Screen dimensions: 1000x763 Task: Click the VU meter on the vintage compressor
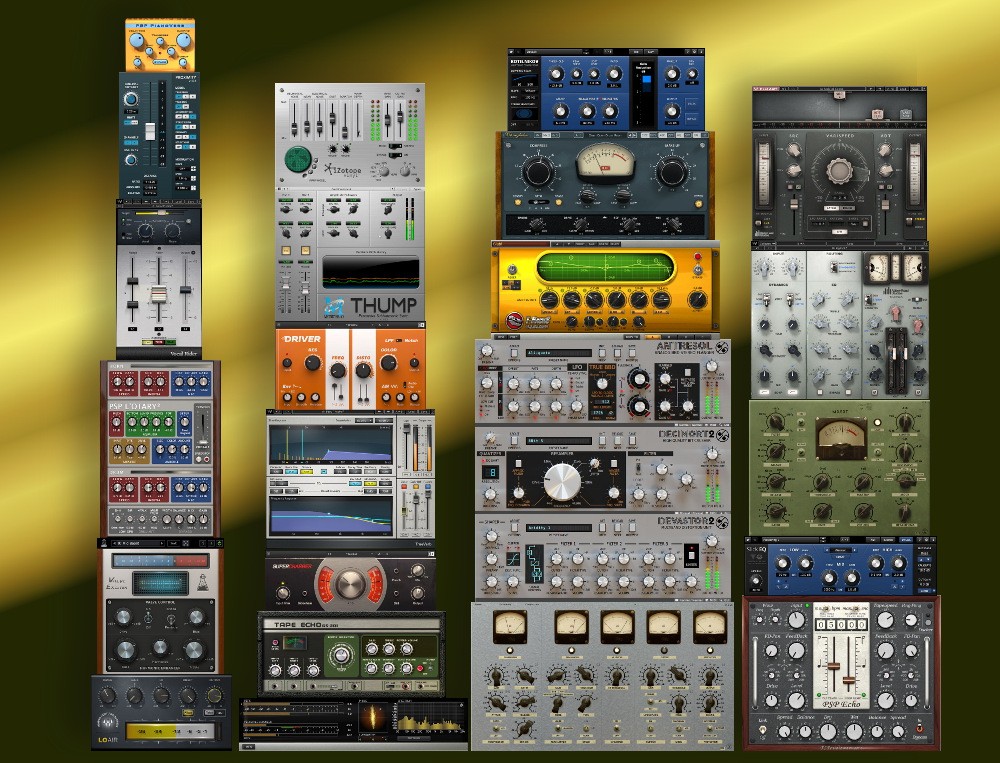[605, 161]
